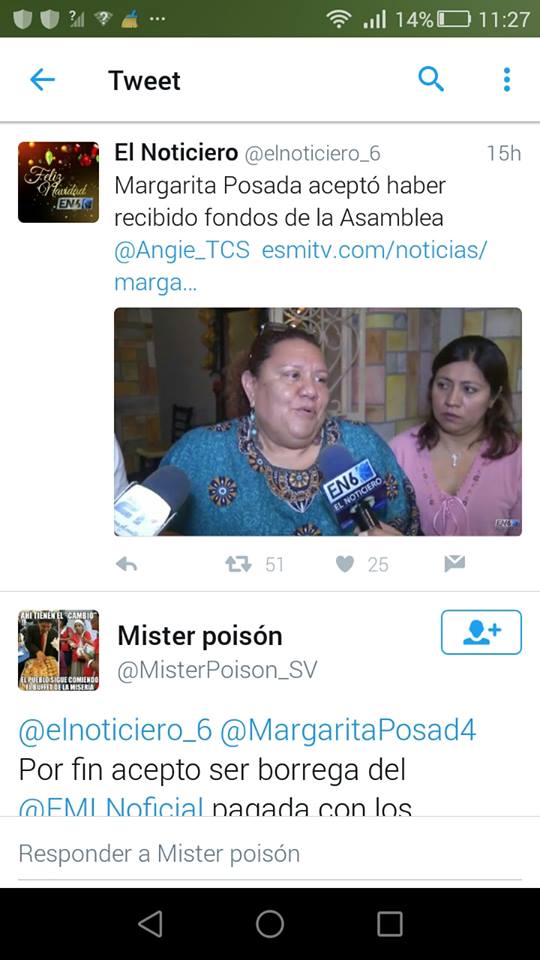Screen dimensions: 540x960
Task: Open the three-dot overflow menu
Action: [506, 80]
